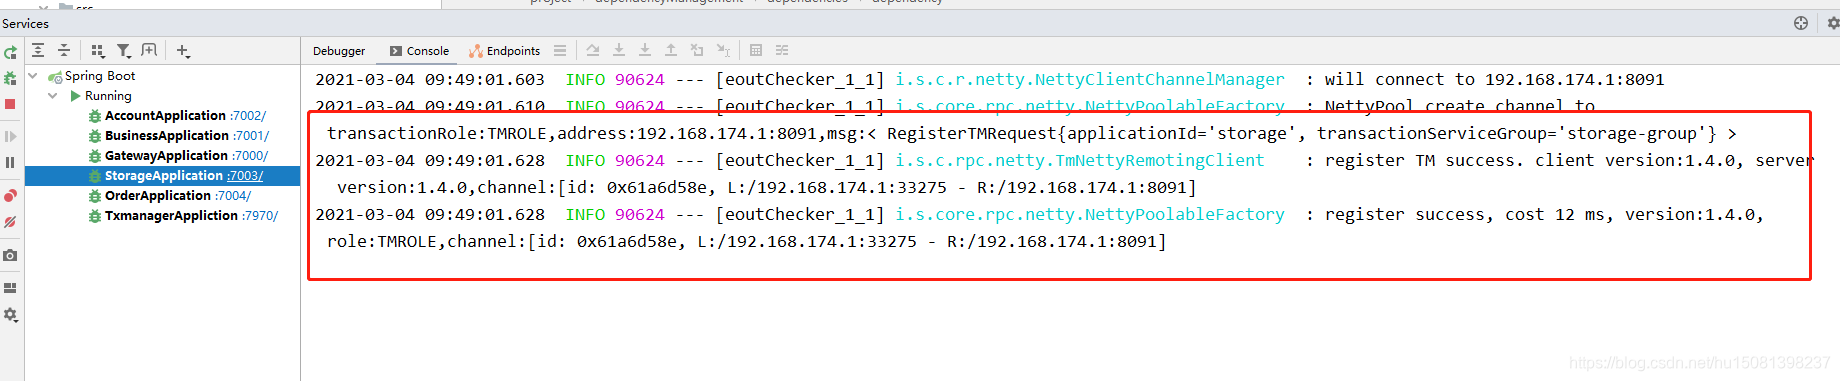Rerun the selected service
Image resolution: width=1840 pixels, height=381 pixels.
(x=10, y=52)
